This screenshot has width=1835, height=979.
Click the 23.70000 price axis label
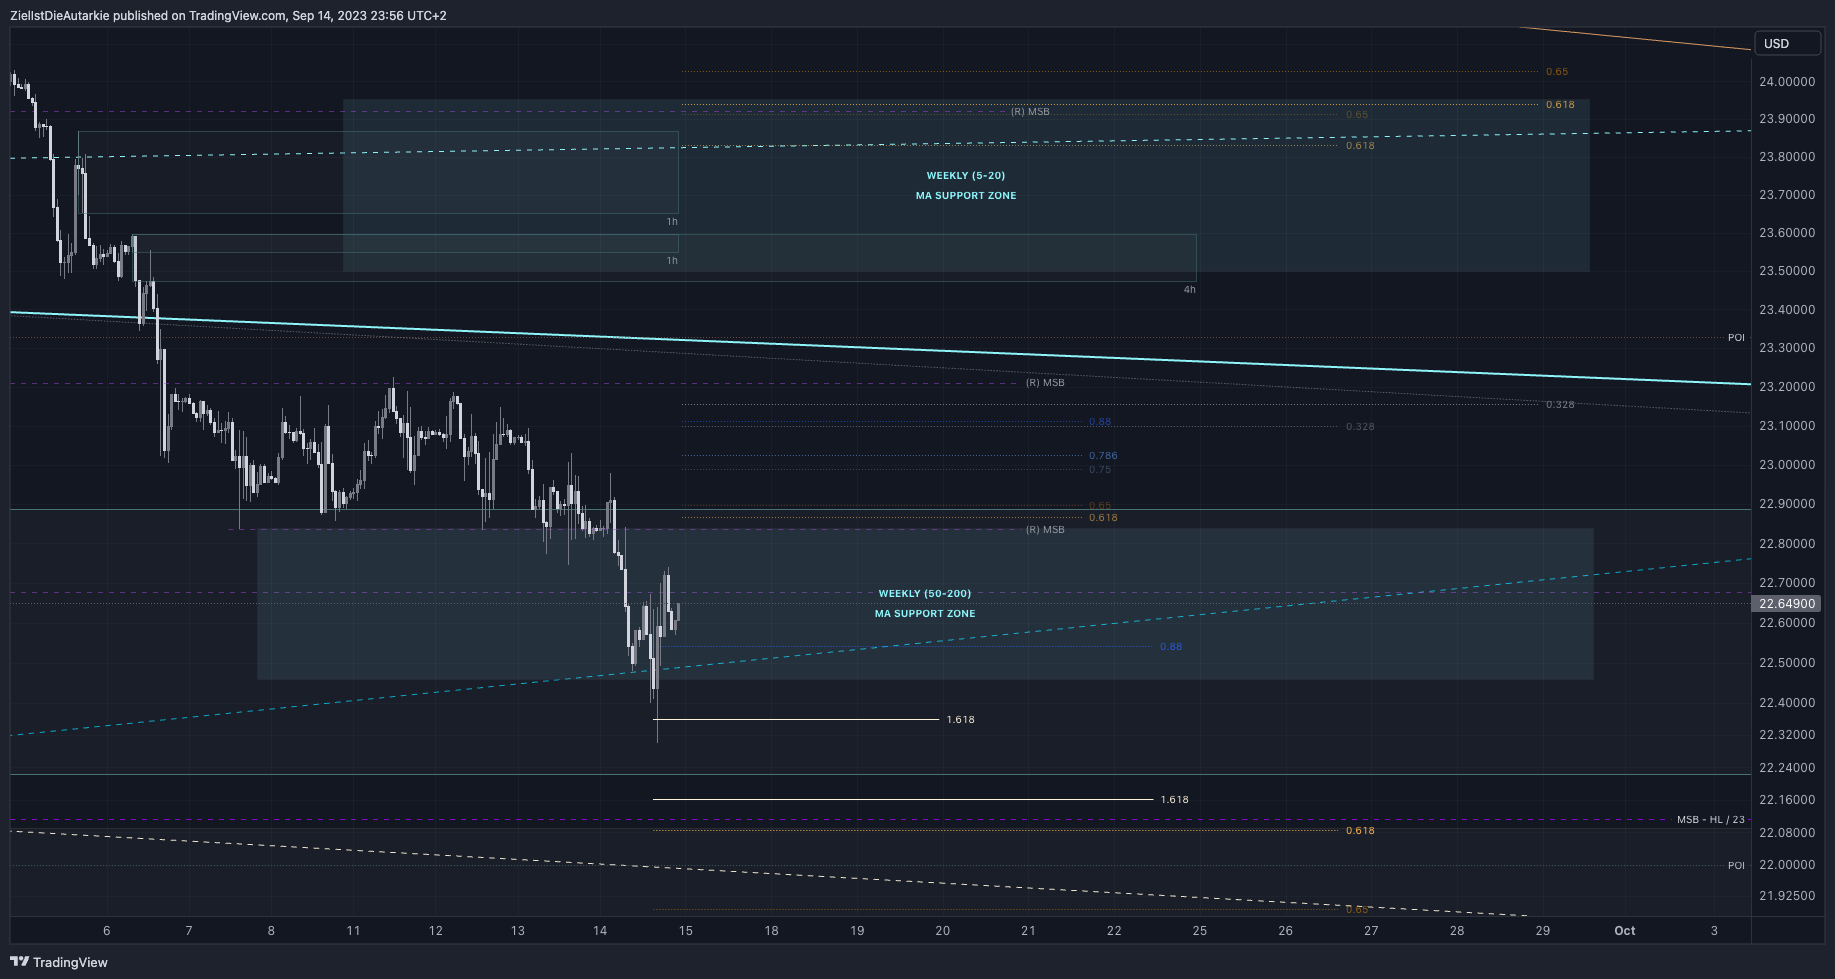coord(1787,195)
